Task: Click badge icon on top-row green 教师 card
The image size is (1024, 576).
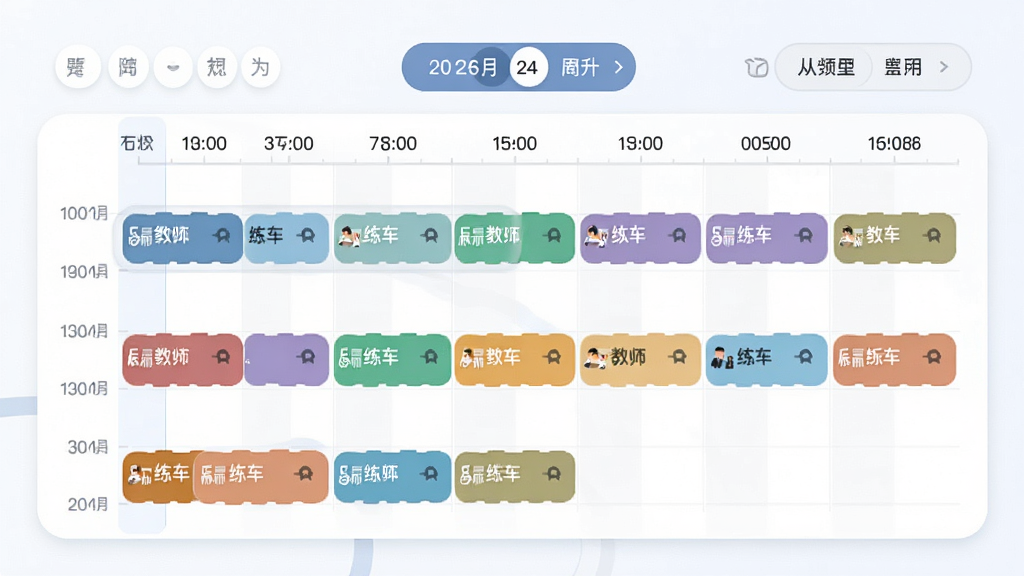Action: pos(553,235)
